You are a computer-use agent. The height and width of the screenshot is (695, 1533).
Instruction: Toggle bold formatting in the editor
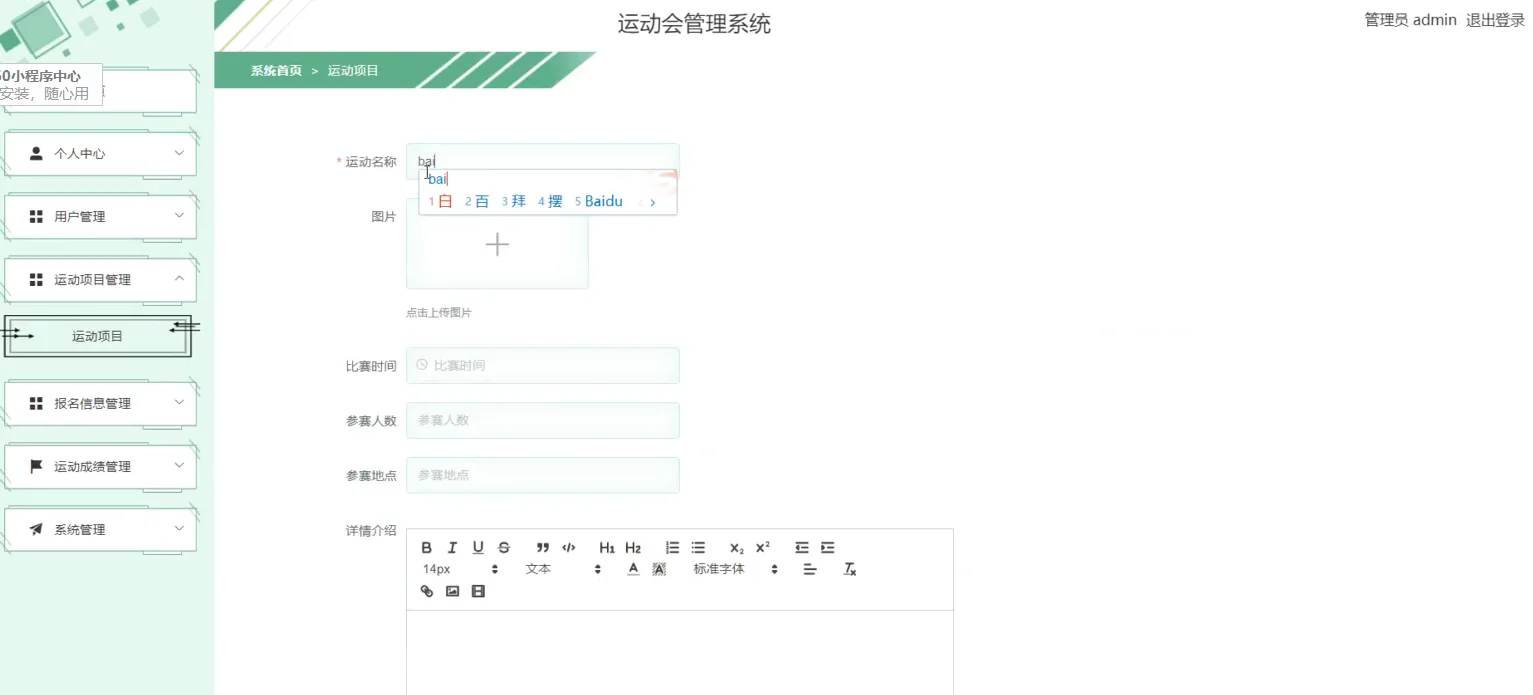tap(426, 547)
